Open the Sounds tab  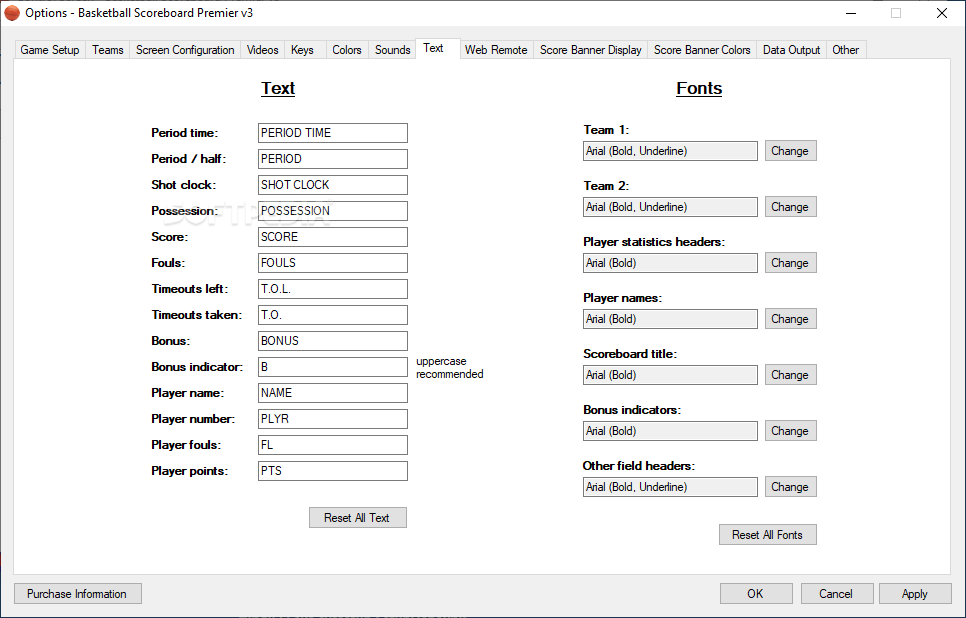392,50
